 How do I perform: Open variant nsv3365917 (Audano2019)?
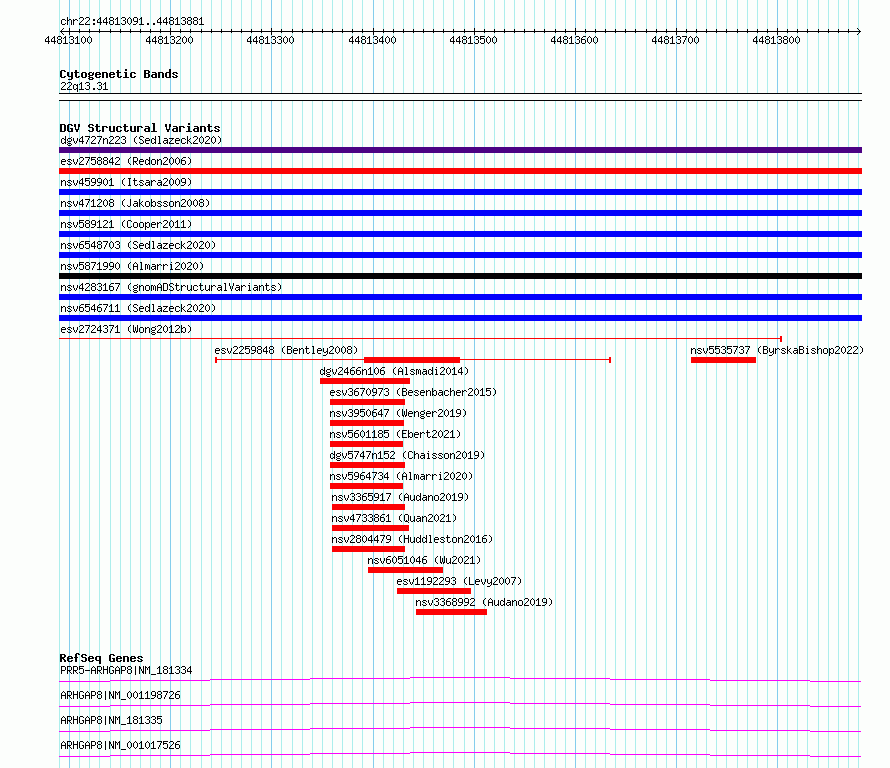[400, 497]
